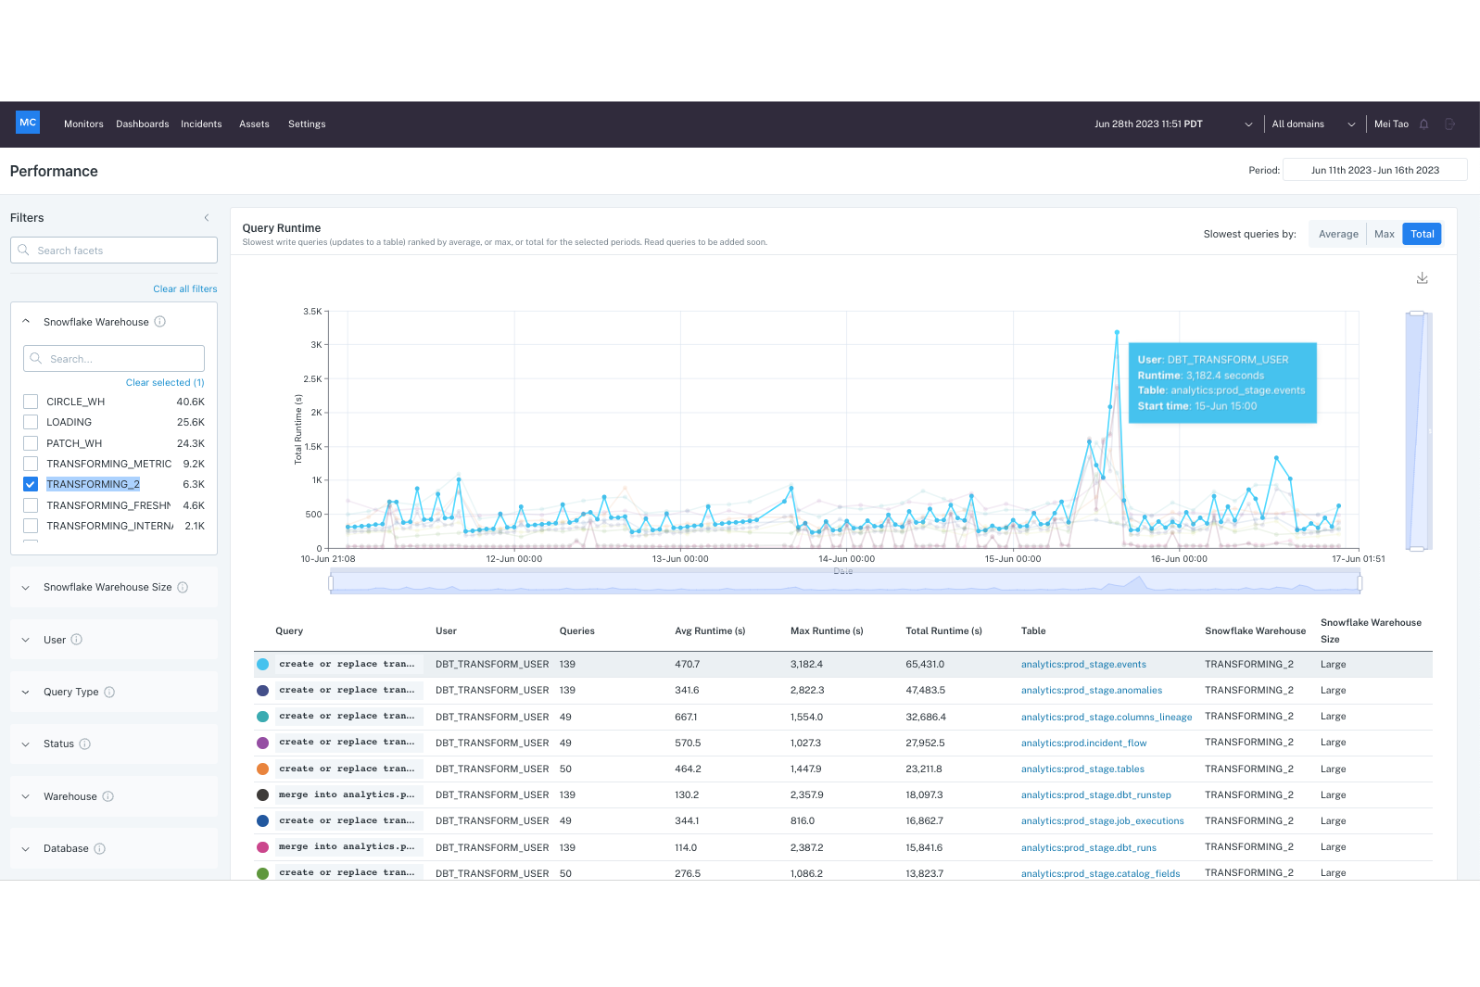
Task: Click Clear all filters link
Action: coord(185,289)
